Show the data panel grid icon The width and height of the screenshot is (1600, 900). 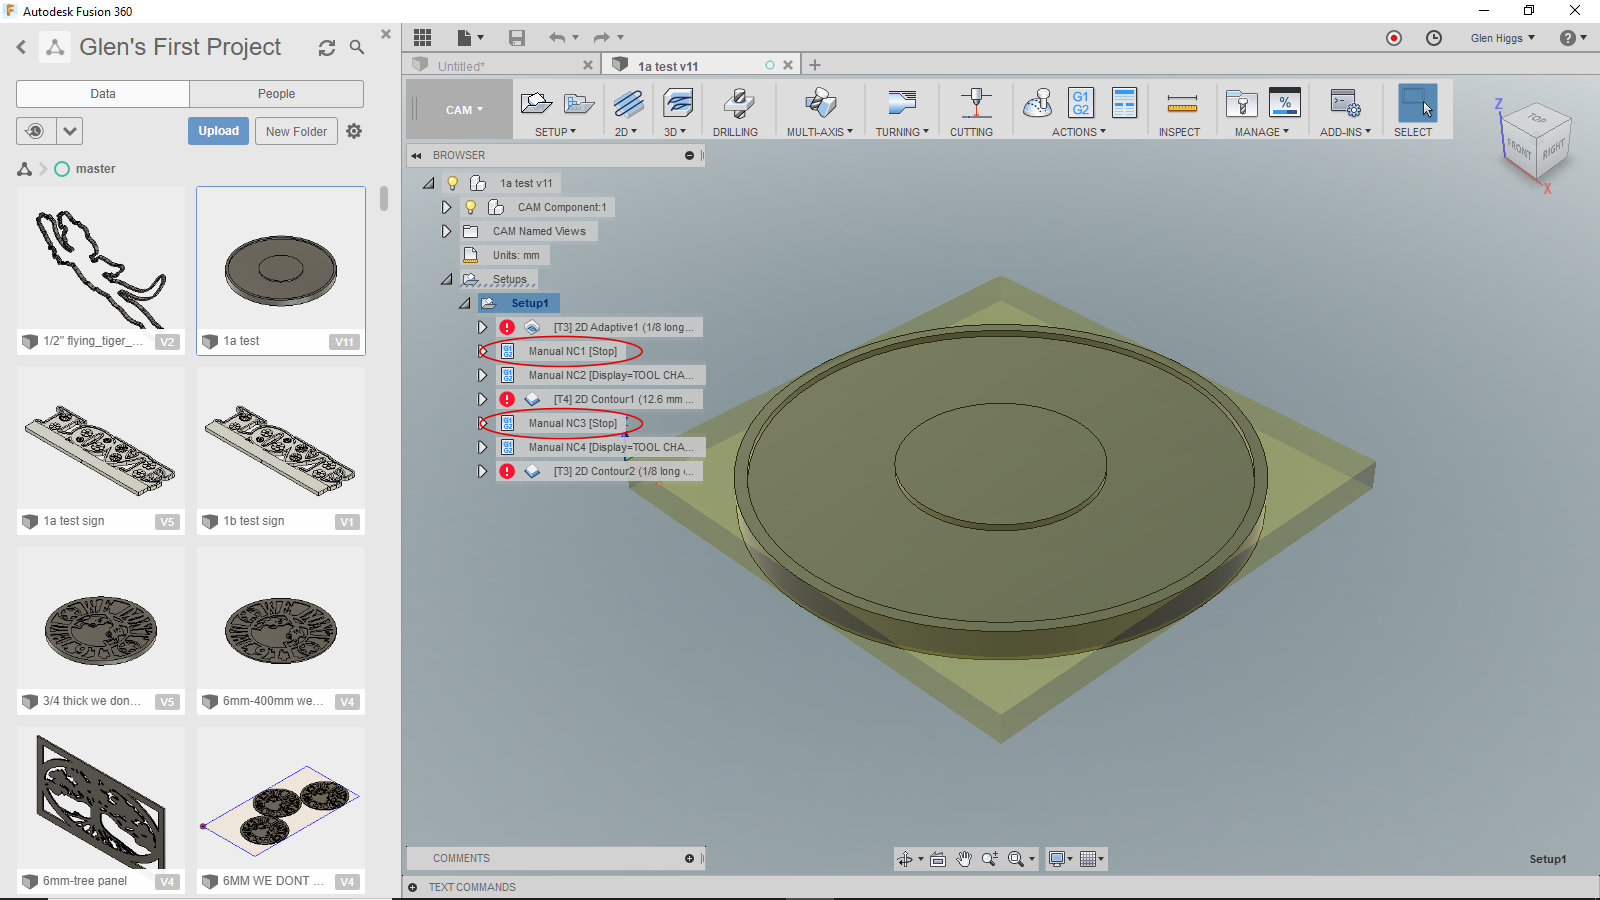click(x=423, y=38)
